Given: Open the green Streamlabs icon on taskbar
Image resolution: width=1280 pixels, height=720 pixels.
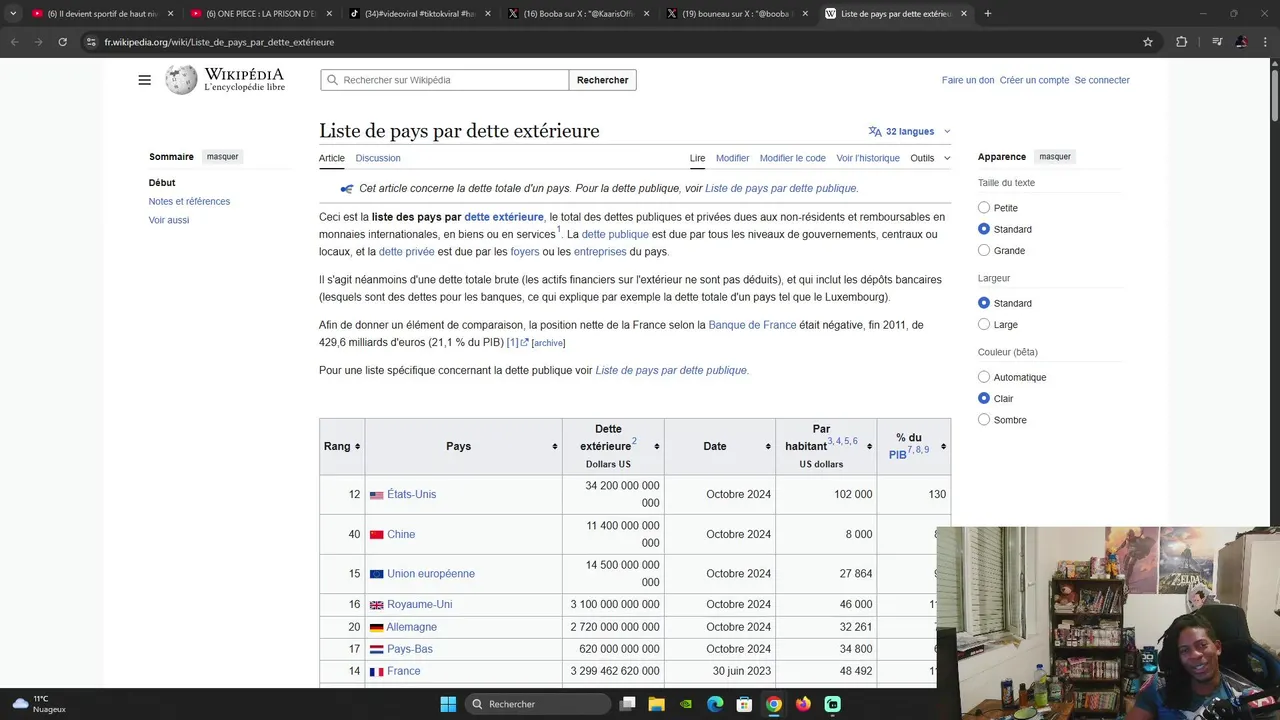Looking at the screenshot, I should (x=832, y=704).
